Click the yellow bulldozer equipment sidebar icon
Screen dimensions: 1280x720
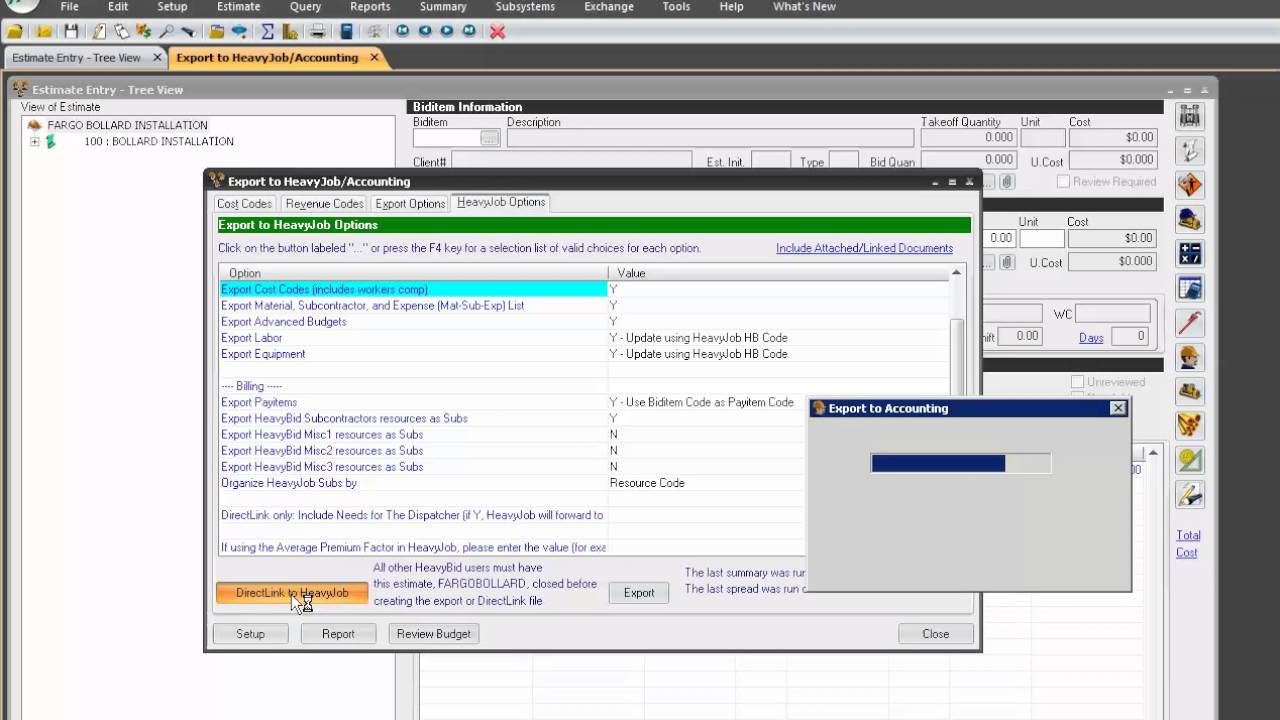point(1189,391)
